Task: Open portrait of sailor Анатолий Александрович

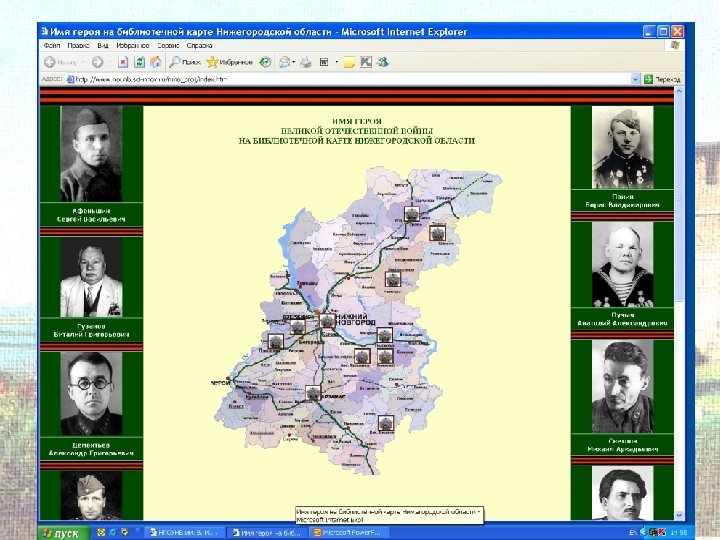Action: pos(623,264)
